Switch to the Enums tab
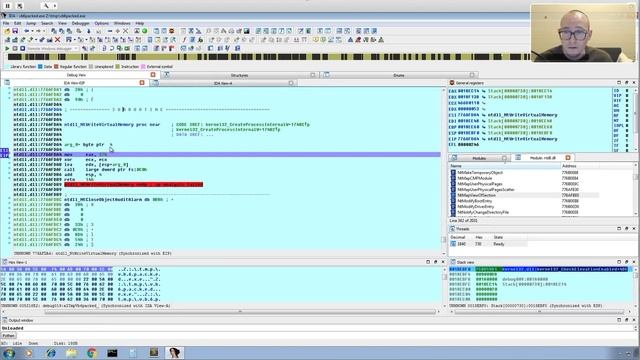The width and height of the screenshot is (640, 360). (398, 75)
